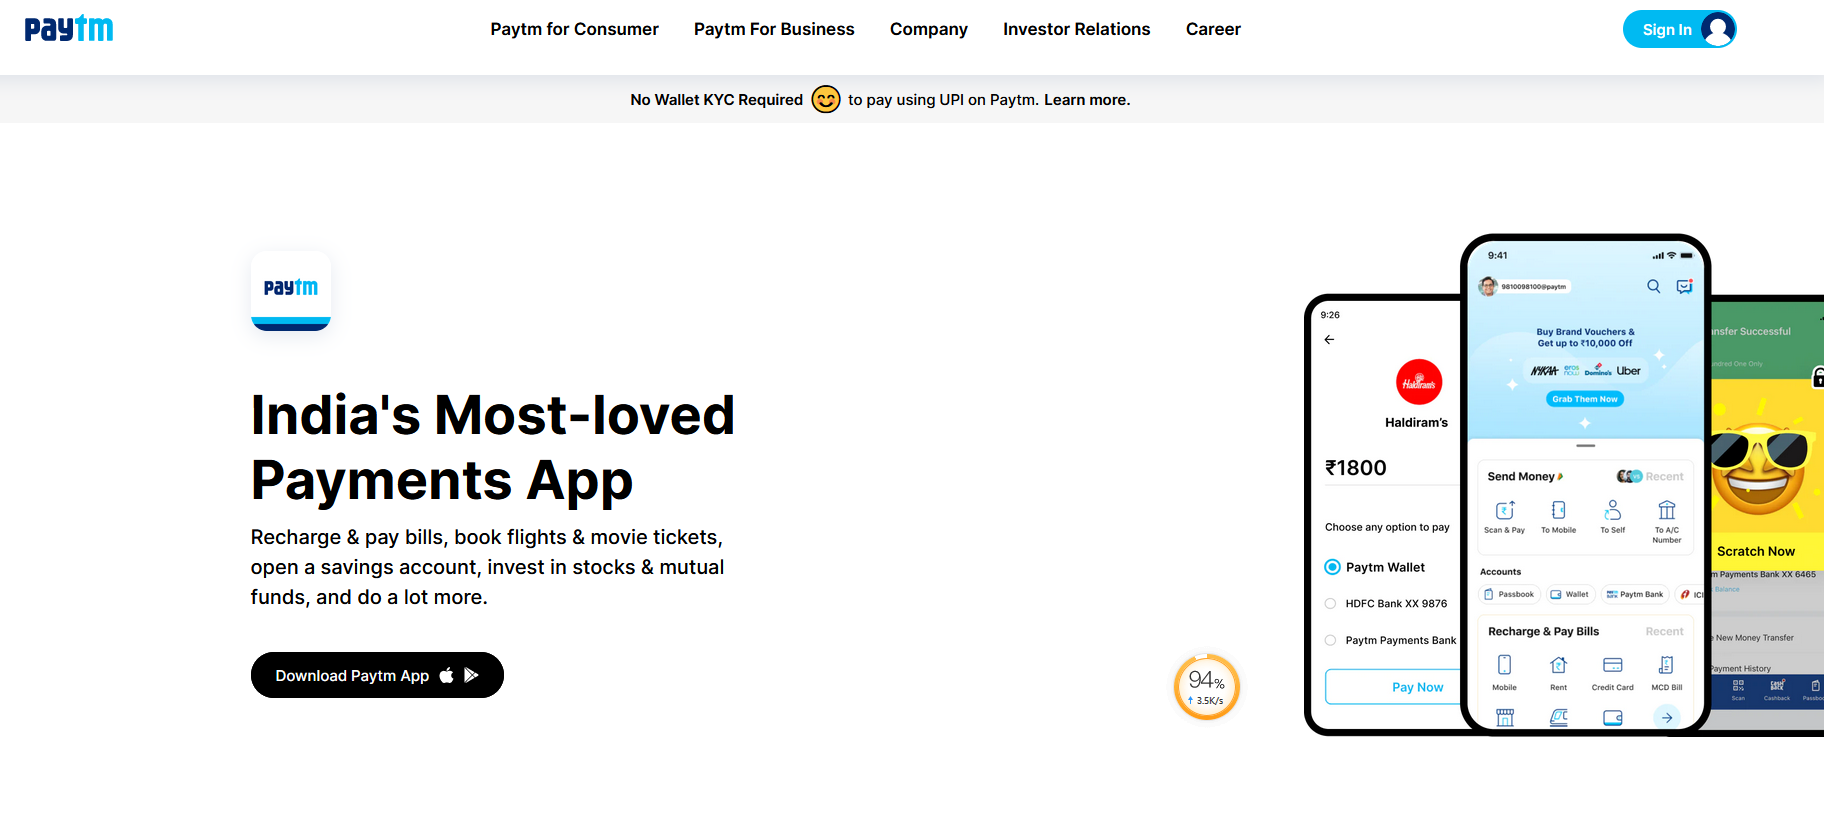Select the Paytm Wallet radio option
1824x813 pixels.
tap(1332, 567)
